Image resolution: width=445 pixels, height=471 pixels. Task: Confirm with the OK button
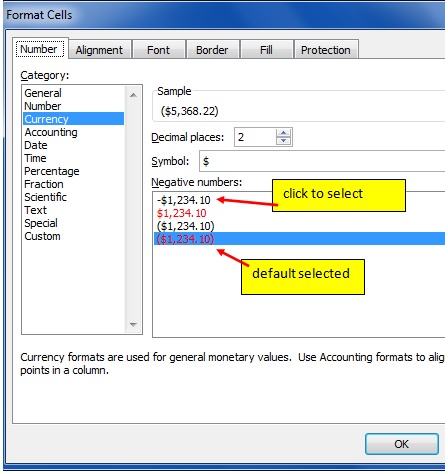402,444
